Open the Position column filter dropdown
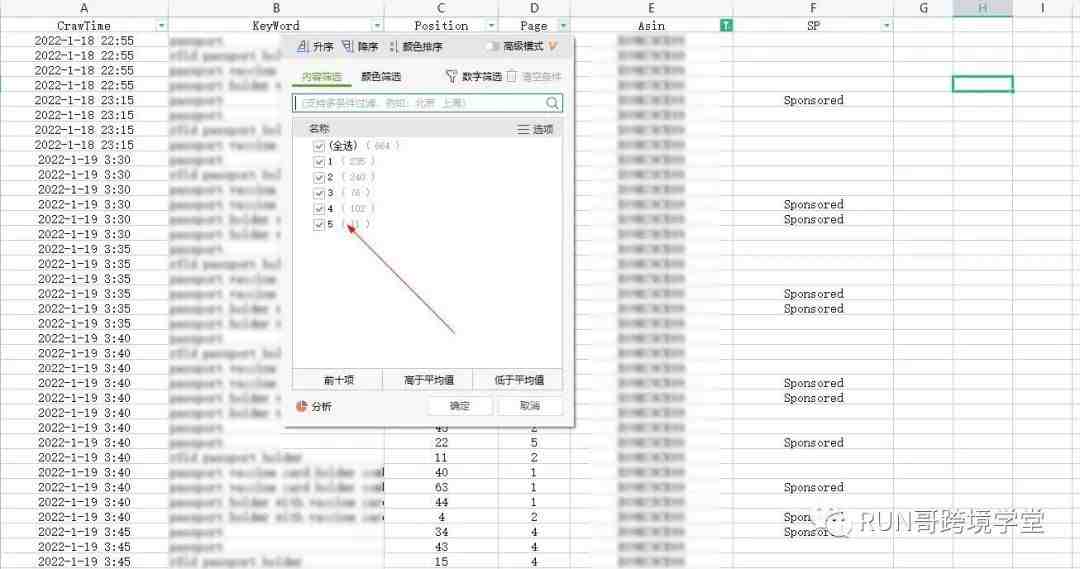Screen dimensions: 1080x569 (x=491, y=25)
